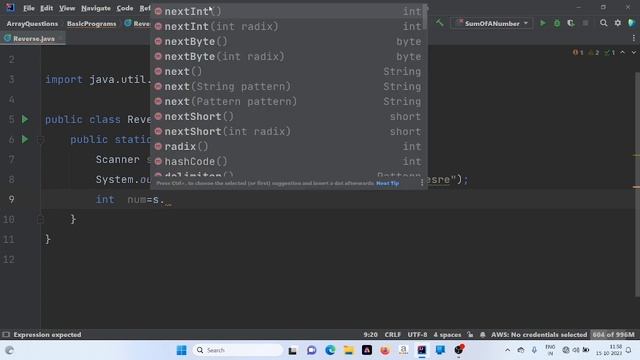
Task: Open Microsoft Edge from taskbar
Action: [330, 350]
